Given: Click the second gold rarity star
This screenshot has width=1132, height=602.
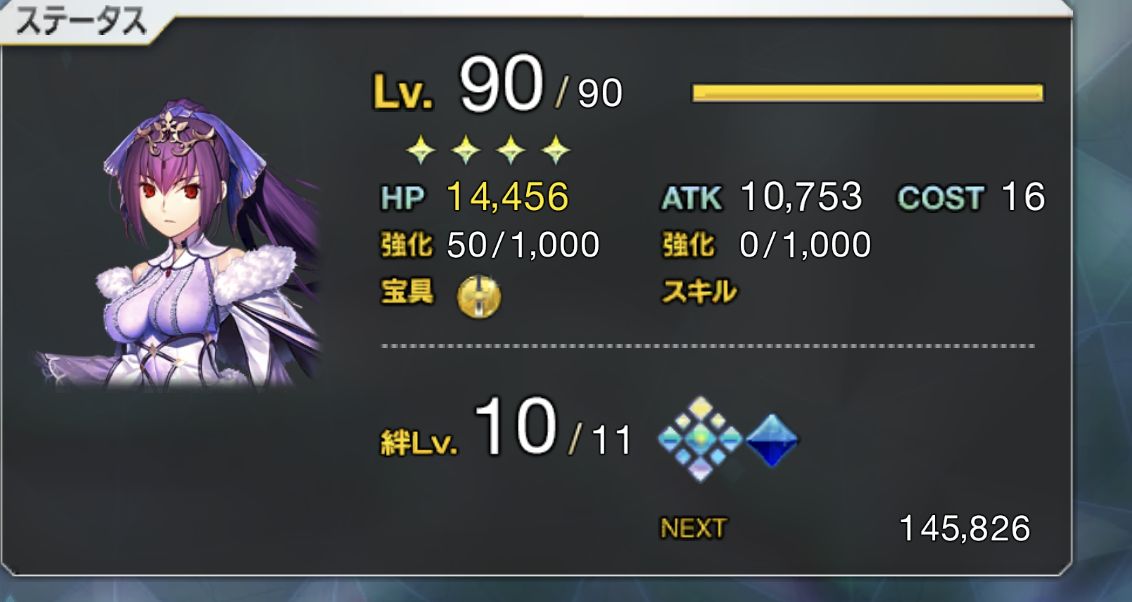Looking at the screenshot, I should 466,150.
